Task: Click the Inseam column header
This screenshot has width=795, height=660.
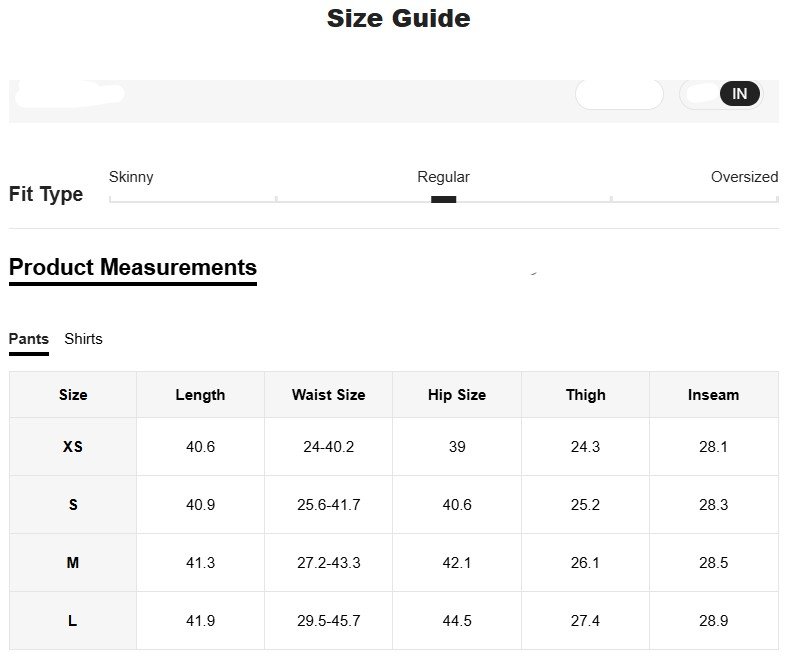Action: [x=713, y=395]
